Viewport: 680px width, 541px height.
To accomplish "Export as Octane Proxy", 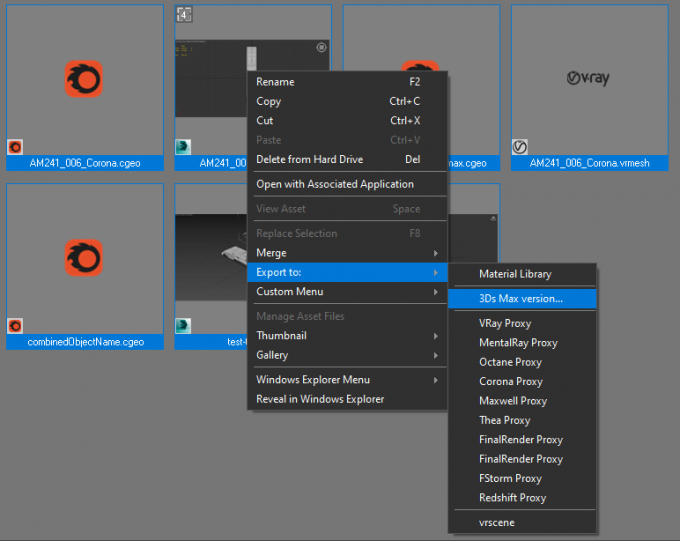I will [x=522, y=362].
